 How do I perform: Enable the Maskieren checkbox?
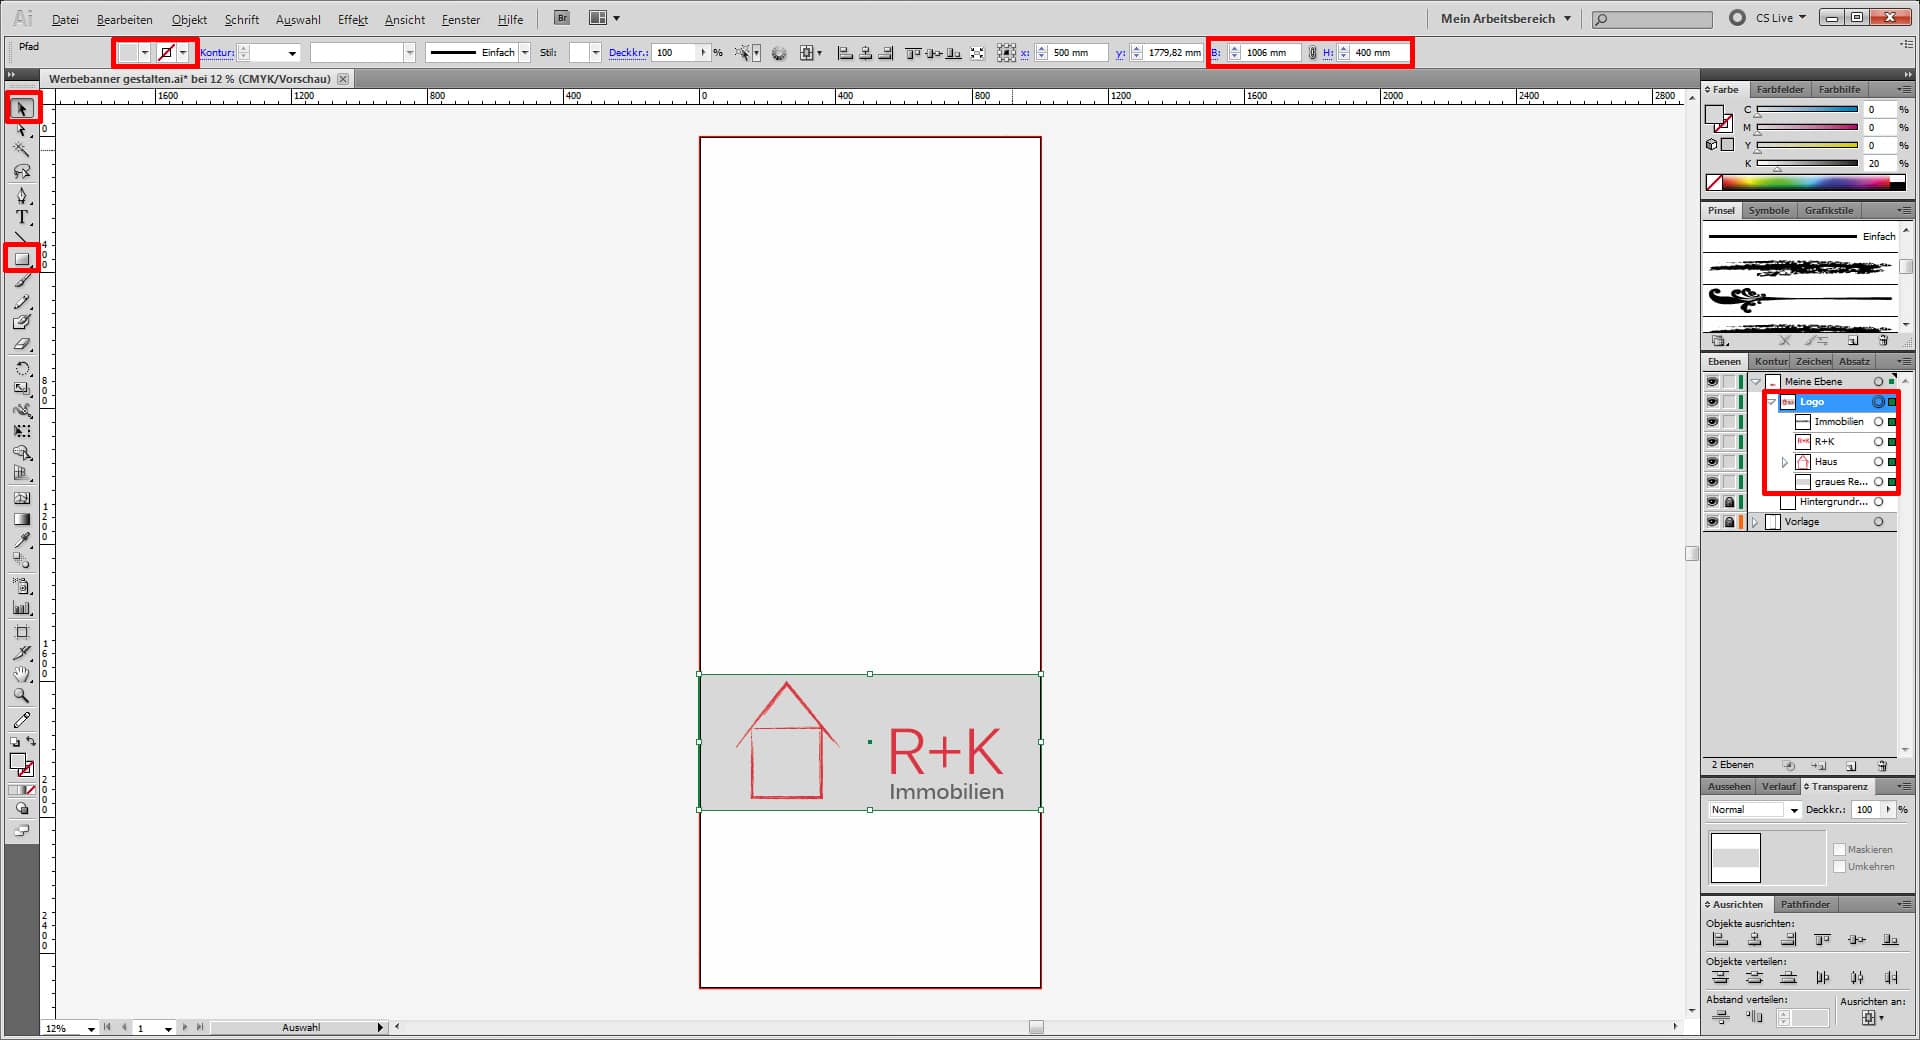pos(1839,850)
